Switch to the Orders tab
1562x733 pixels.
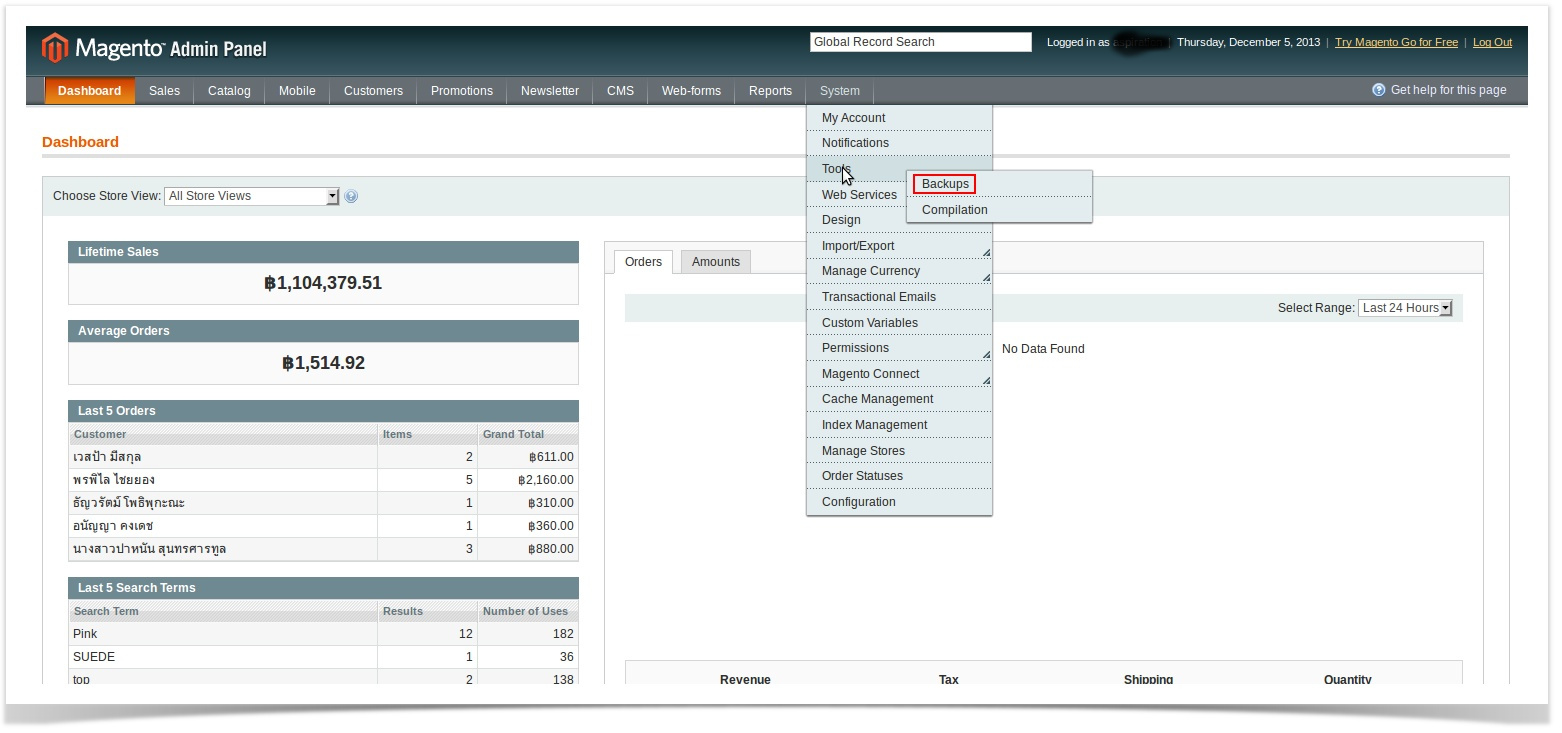(x=643, y=262)
